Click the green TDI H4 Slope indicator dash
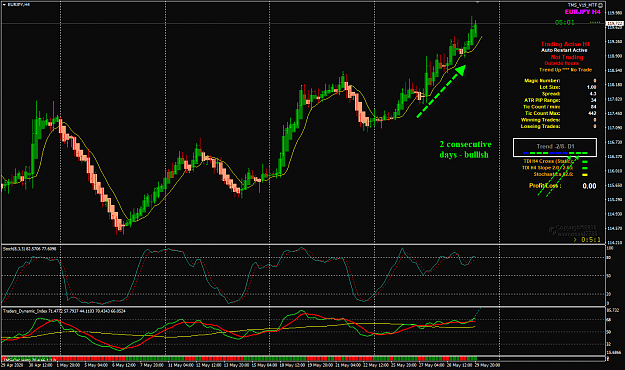625x370 pixels. click(x=584, y=168)
